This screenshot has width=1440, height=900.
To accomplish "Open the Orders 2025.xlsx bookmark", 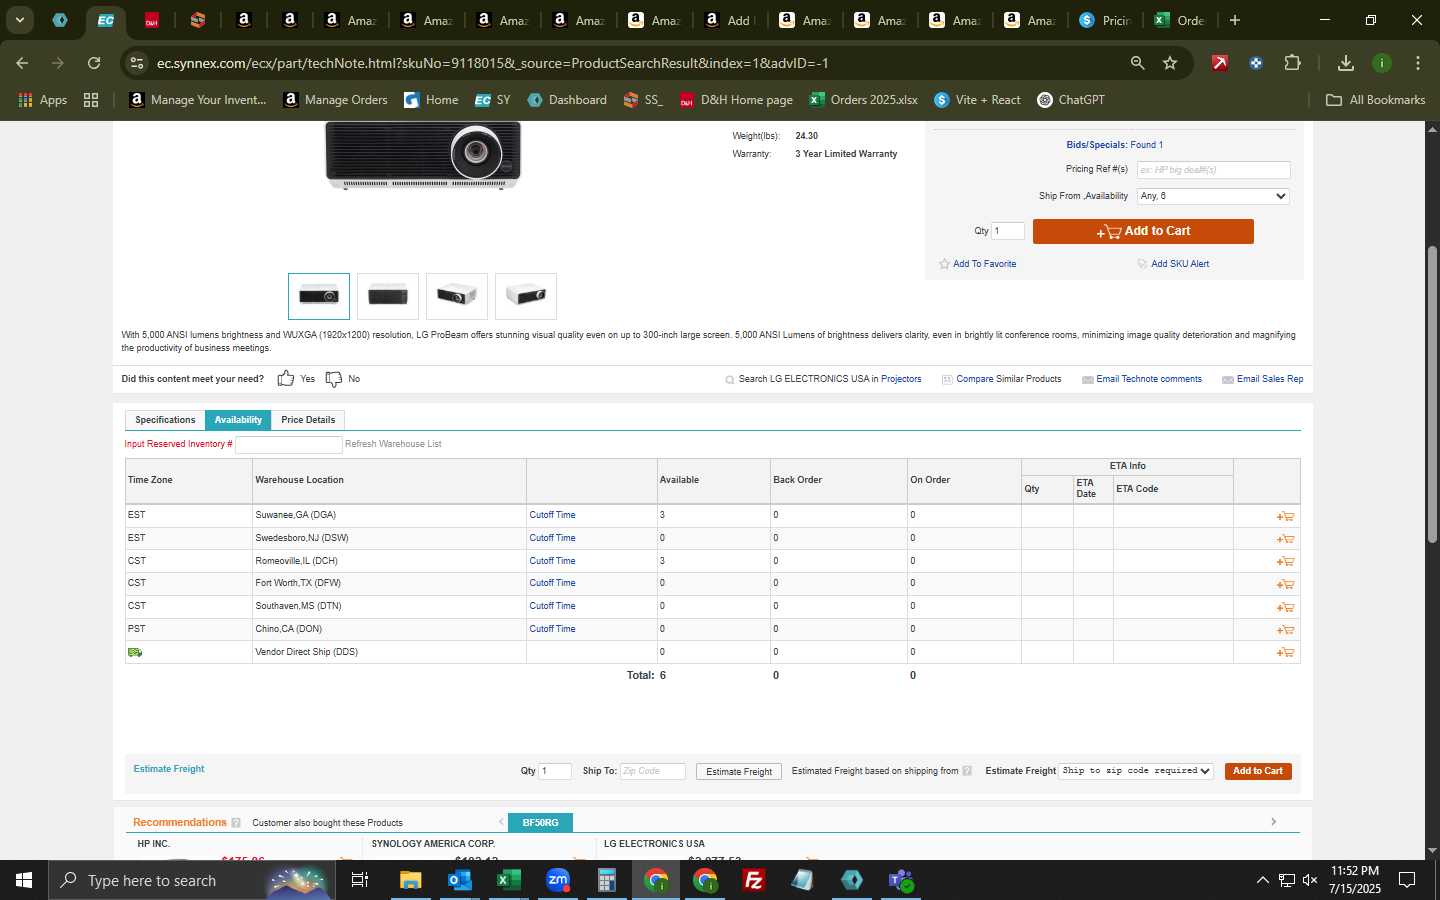I will 863,100.
